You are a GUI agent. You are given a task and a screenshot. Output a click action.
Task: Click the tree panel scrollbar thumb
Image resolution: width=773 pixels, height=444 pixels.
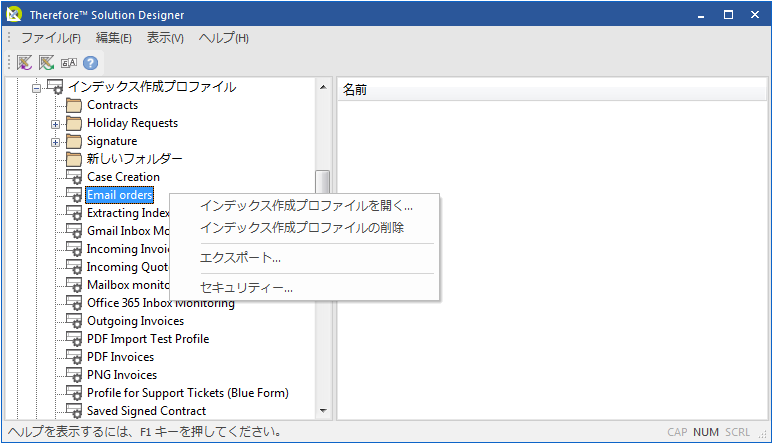pyautogui.click(x=323, y=181)
